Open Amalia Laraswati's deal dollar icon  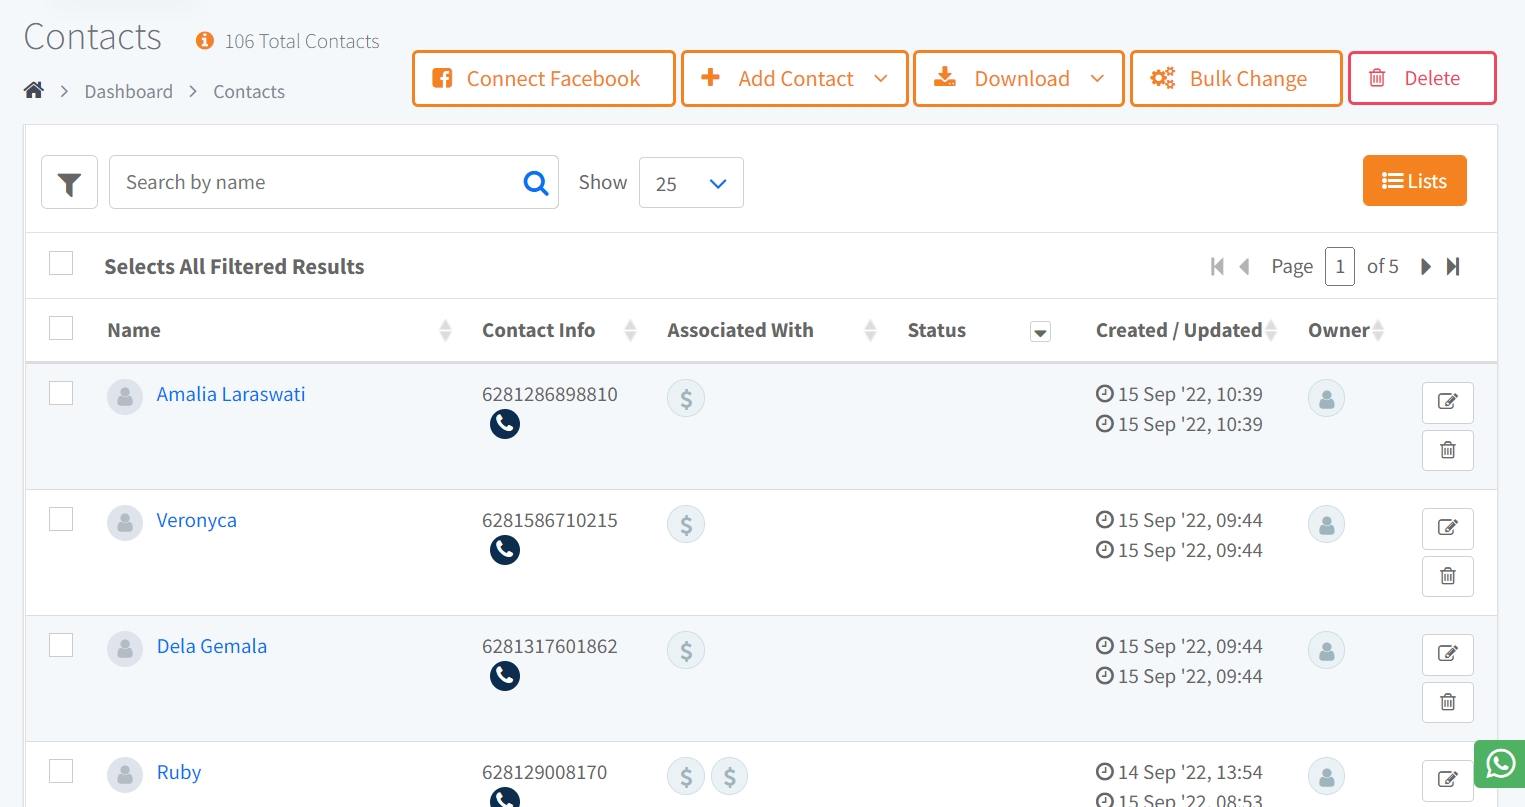[686, 398]
